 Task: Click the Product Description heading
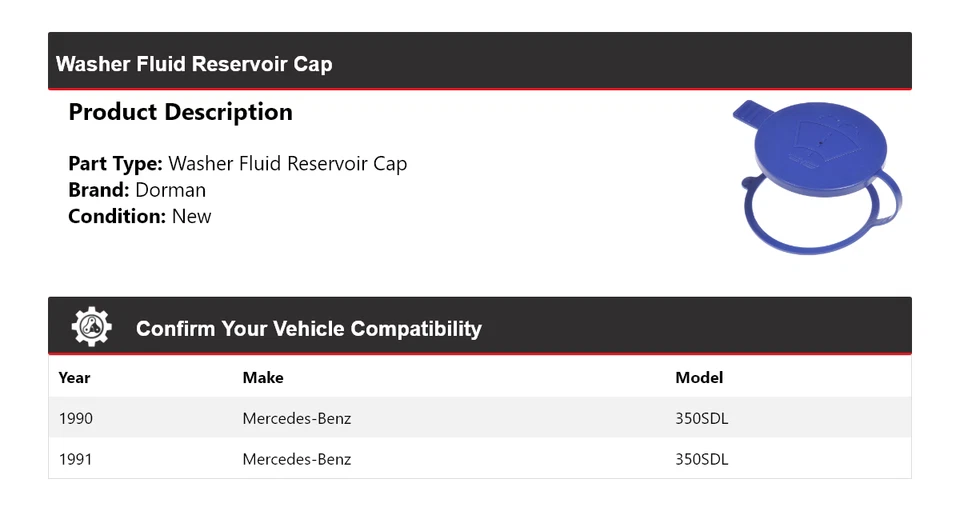180,112
